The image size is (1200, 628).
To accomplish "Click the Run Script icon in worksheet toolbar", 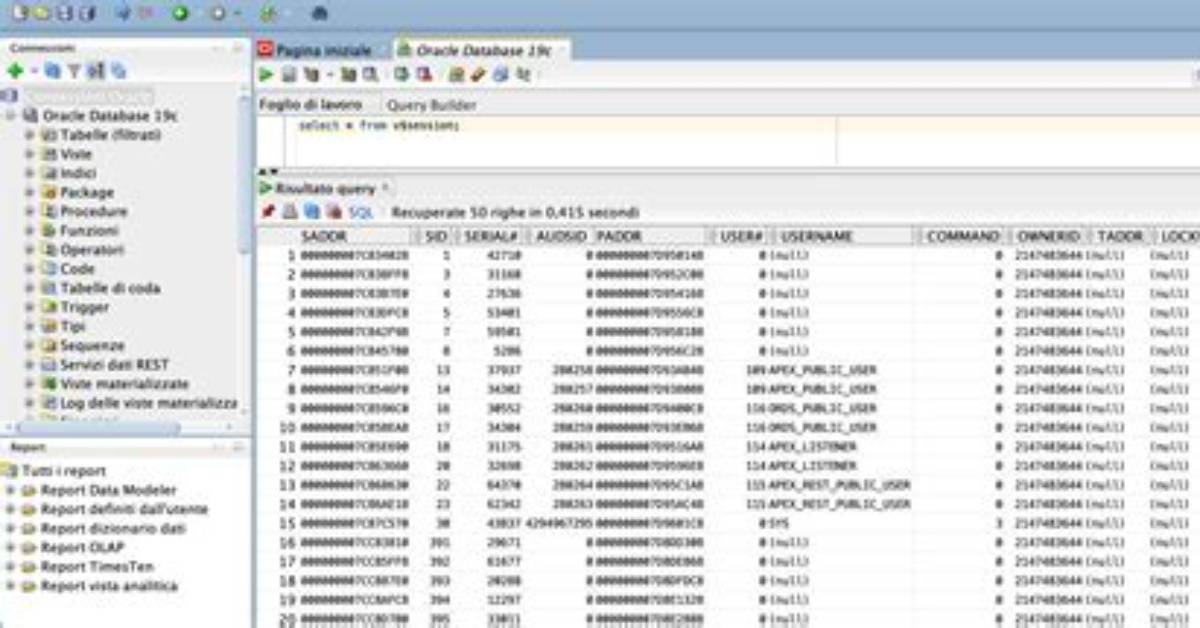I will (x=288, y=75).
